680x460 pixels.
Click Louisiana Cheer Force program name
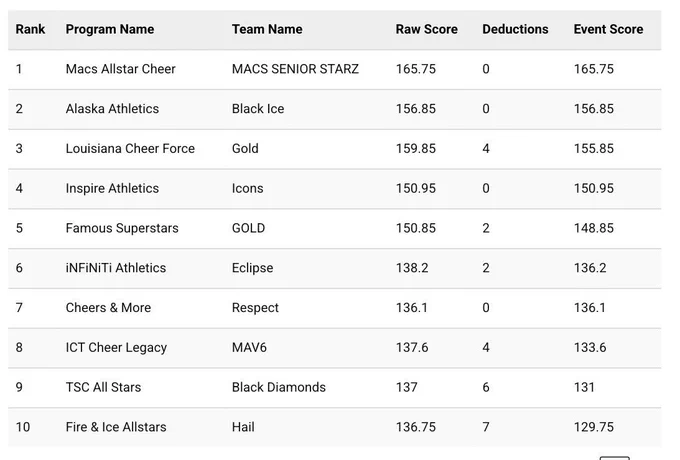tap(130, 149)
